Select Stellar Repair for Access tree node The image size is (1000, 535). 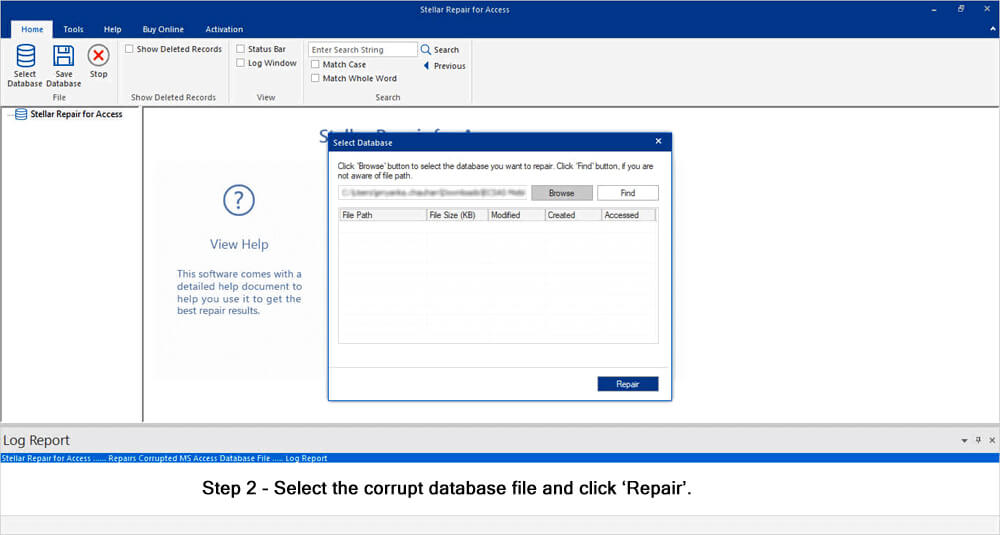tap(76, 114)
